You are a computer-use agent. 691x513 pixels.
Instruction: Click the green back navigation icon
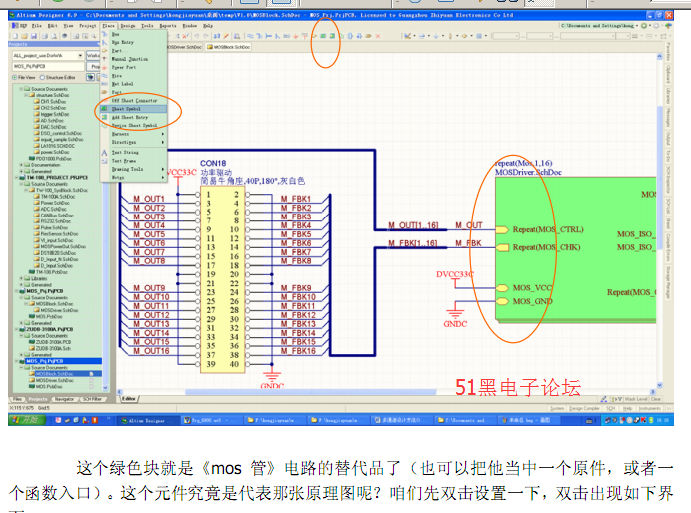click(644, 26)
